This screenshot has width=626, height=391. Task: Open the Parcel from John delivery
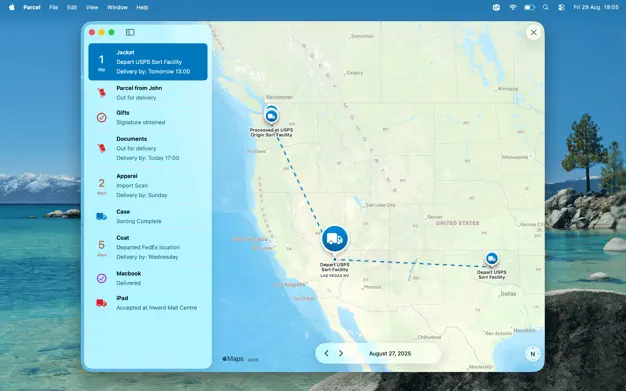(x=148, y=93)
